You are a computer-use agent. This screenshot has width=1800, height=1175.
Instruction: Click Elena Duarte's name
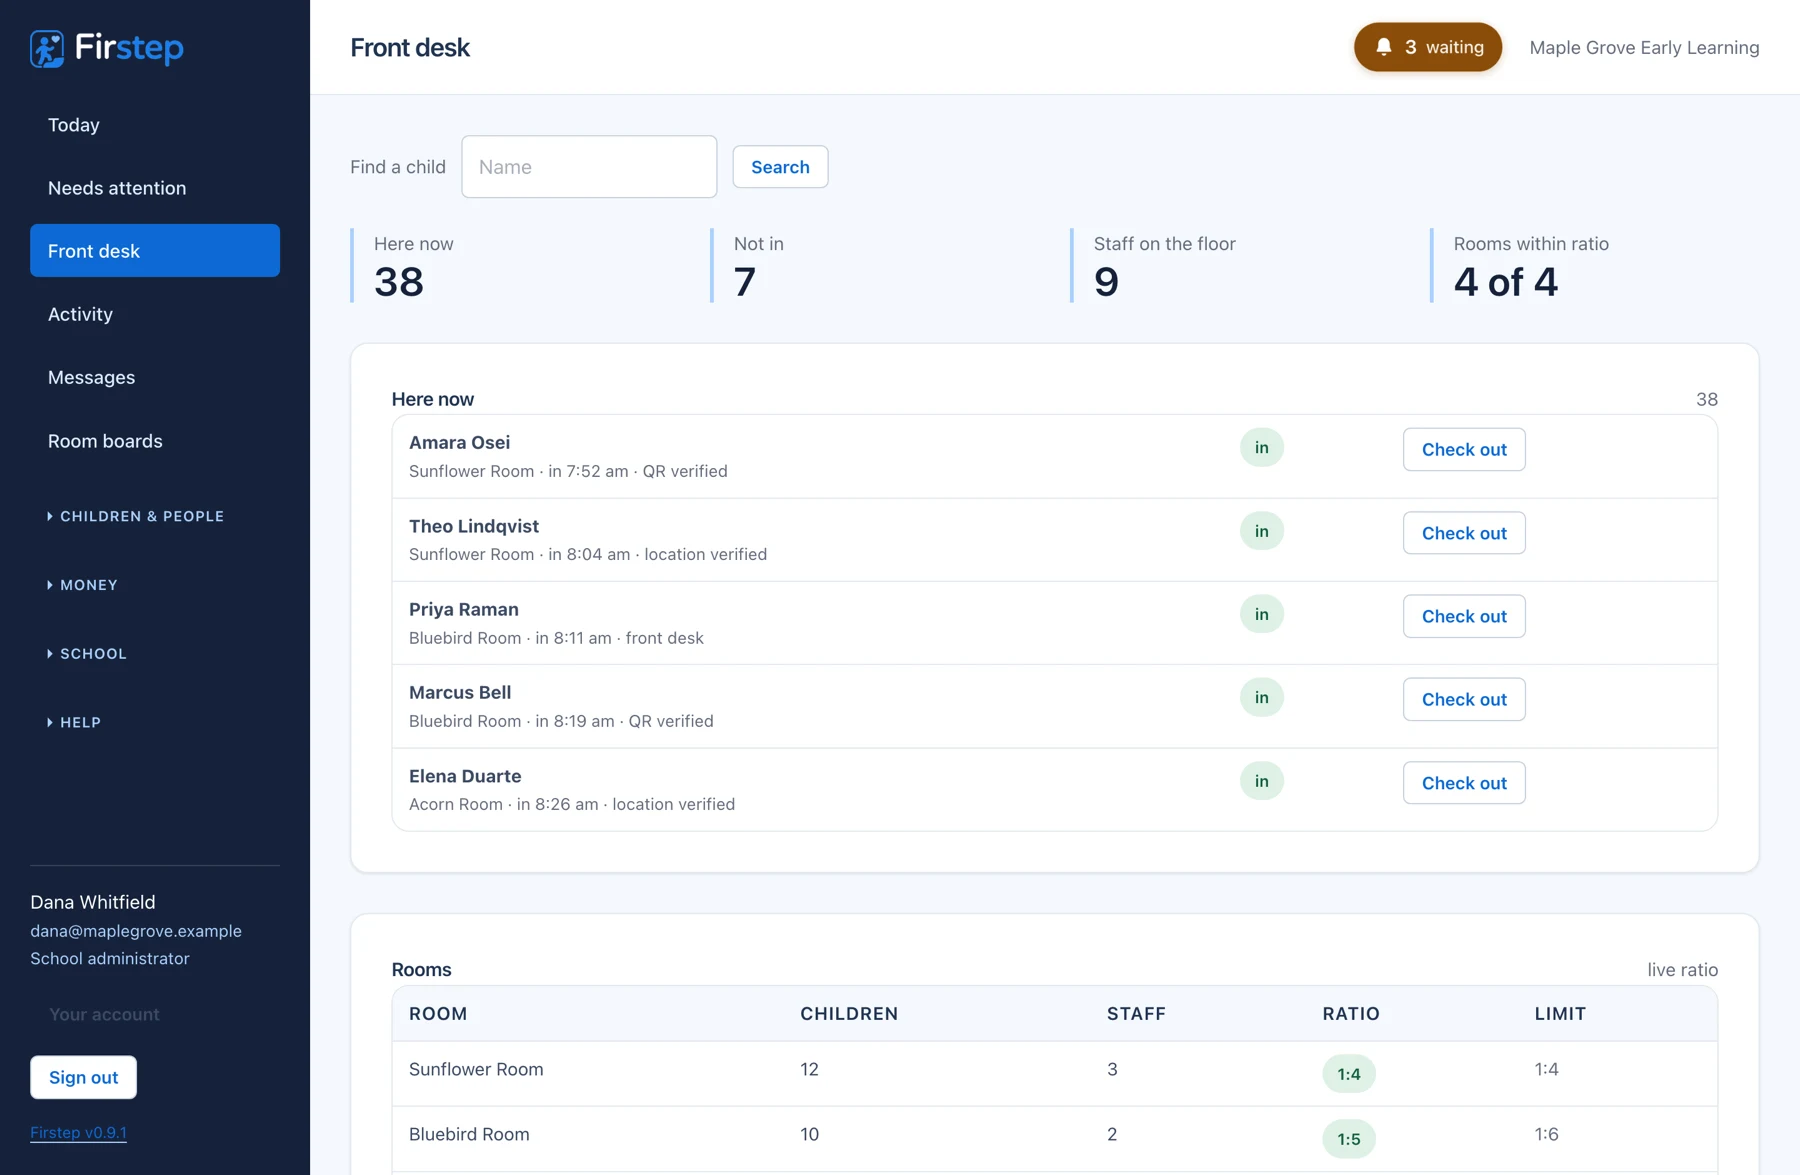point(465,776)
